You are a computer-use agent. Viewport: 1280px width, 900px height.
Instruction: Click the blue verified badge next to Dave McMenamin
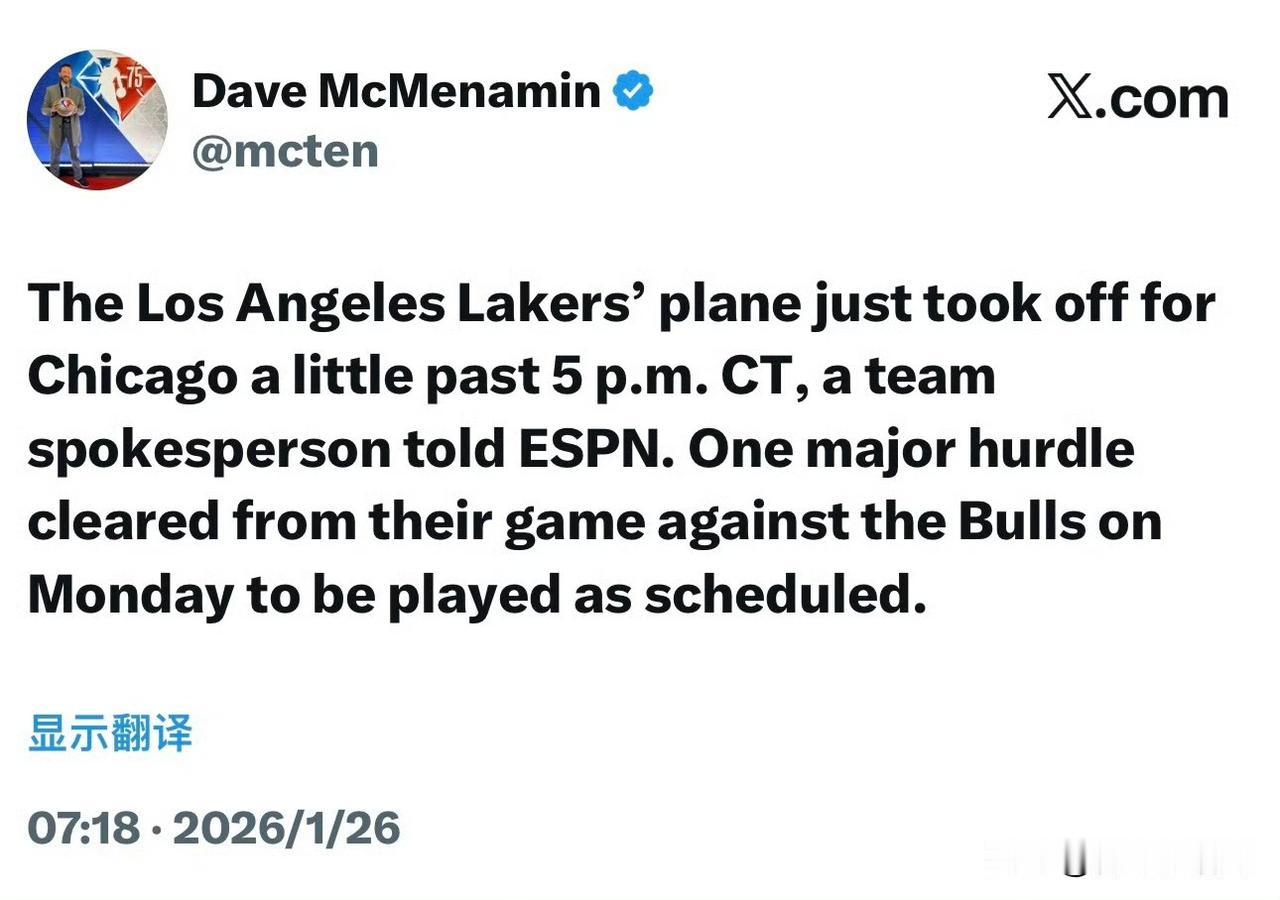[x=634, y=88]
